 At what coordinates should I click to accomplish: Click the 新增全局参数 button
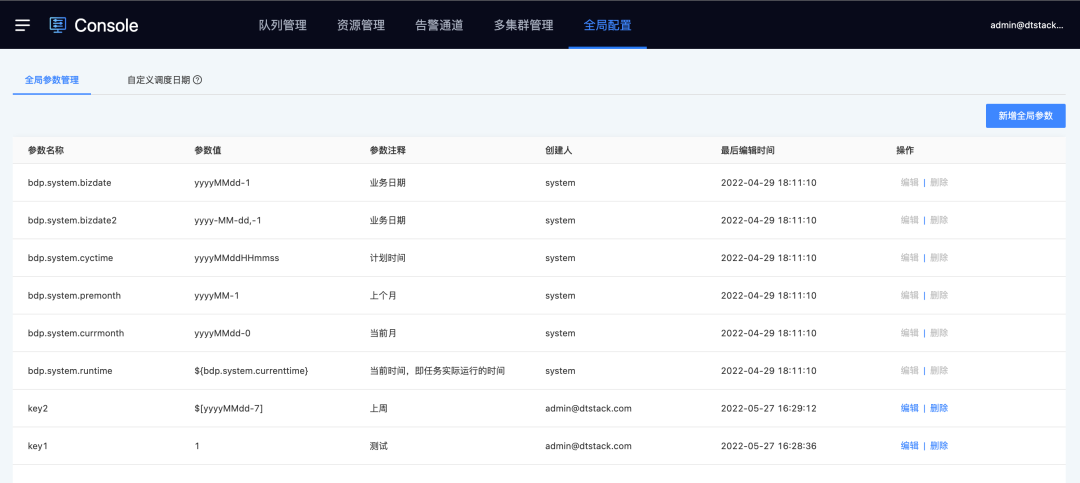[x=1025, y=116]
